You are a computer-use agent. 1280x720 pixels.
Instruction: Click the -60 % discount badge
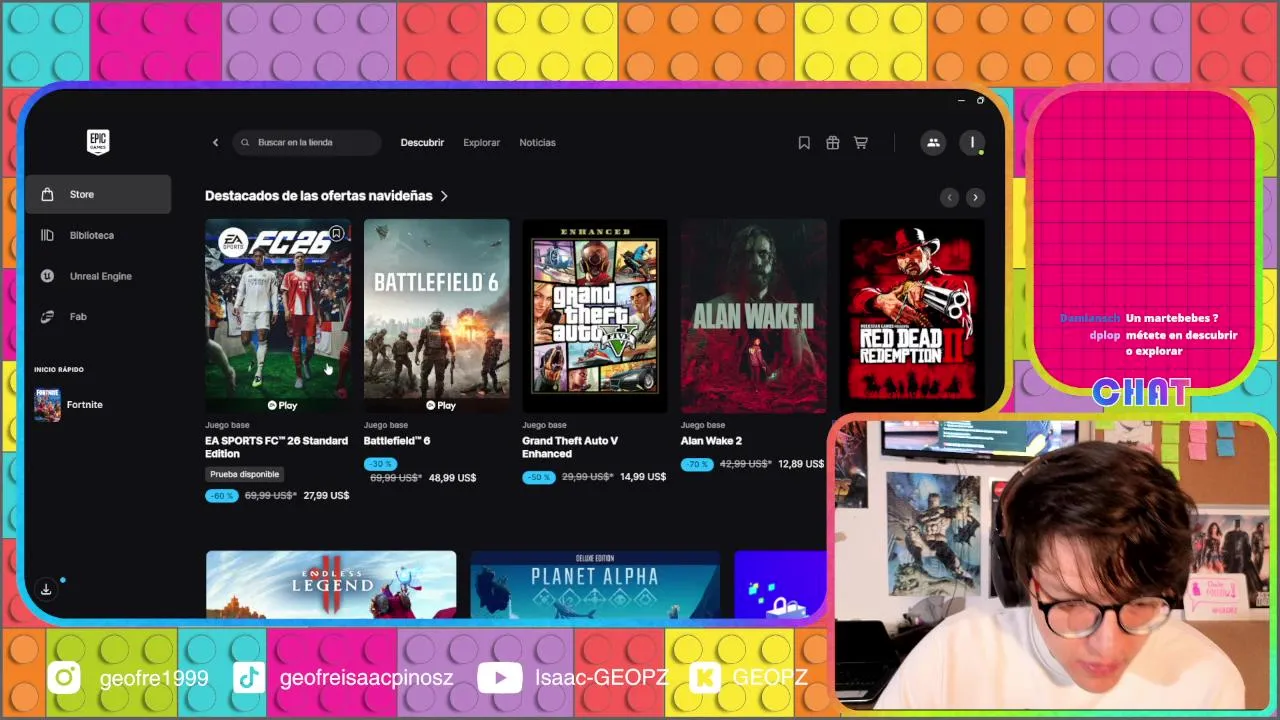[222, 495]
